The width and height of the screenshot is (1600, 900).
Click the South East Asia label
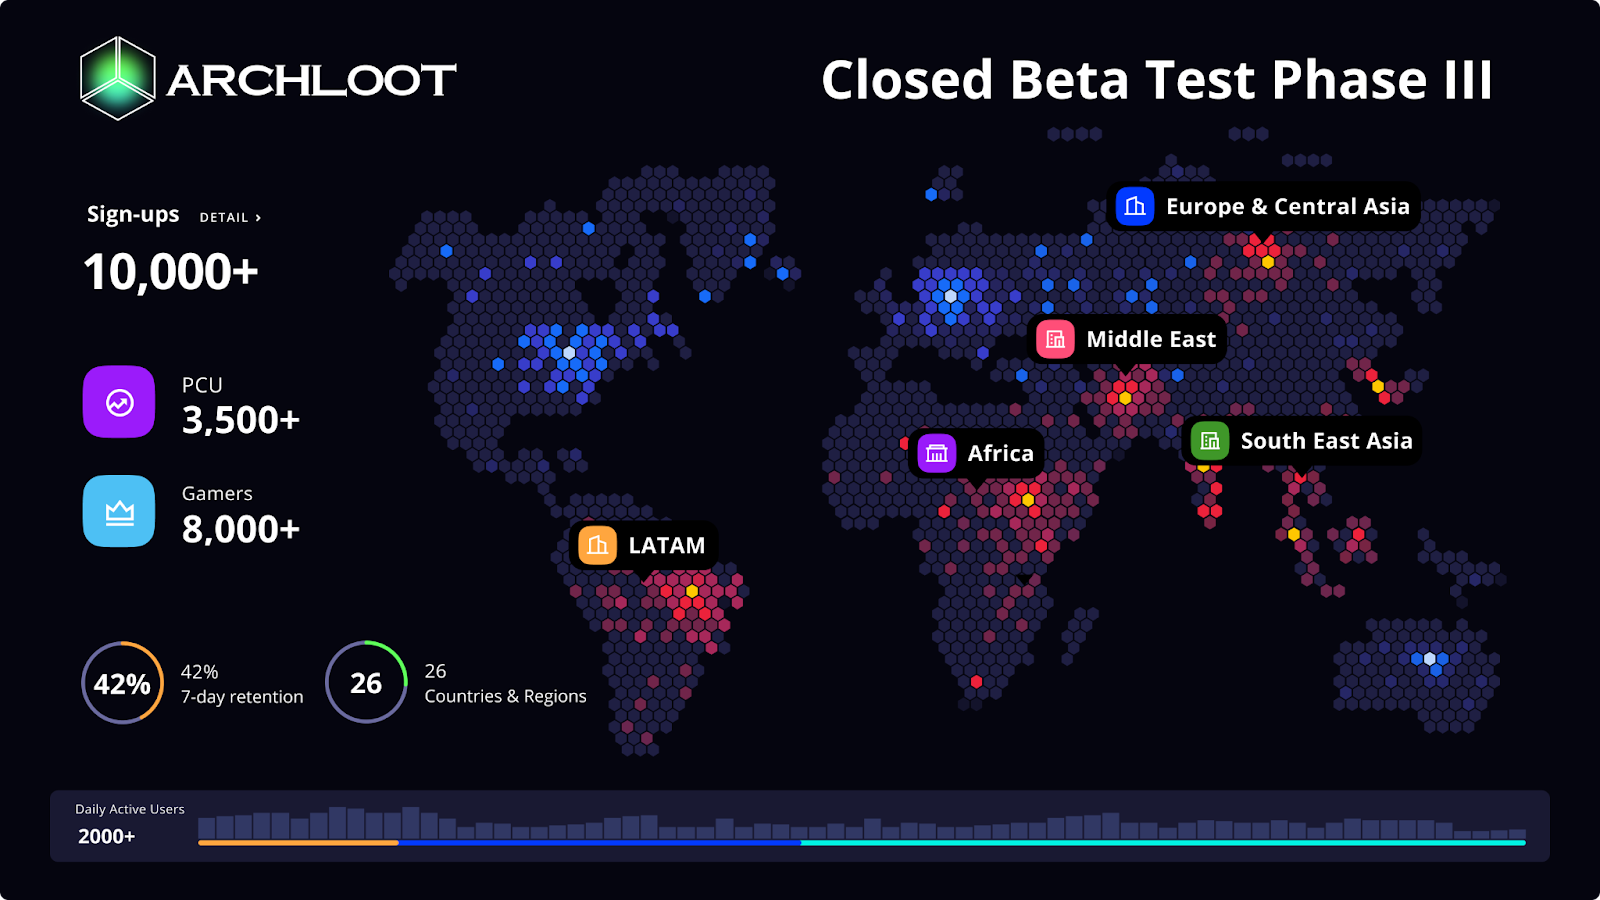(x=1326, y=441)
